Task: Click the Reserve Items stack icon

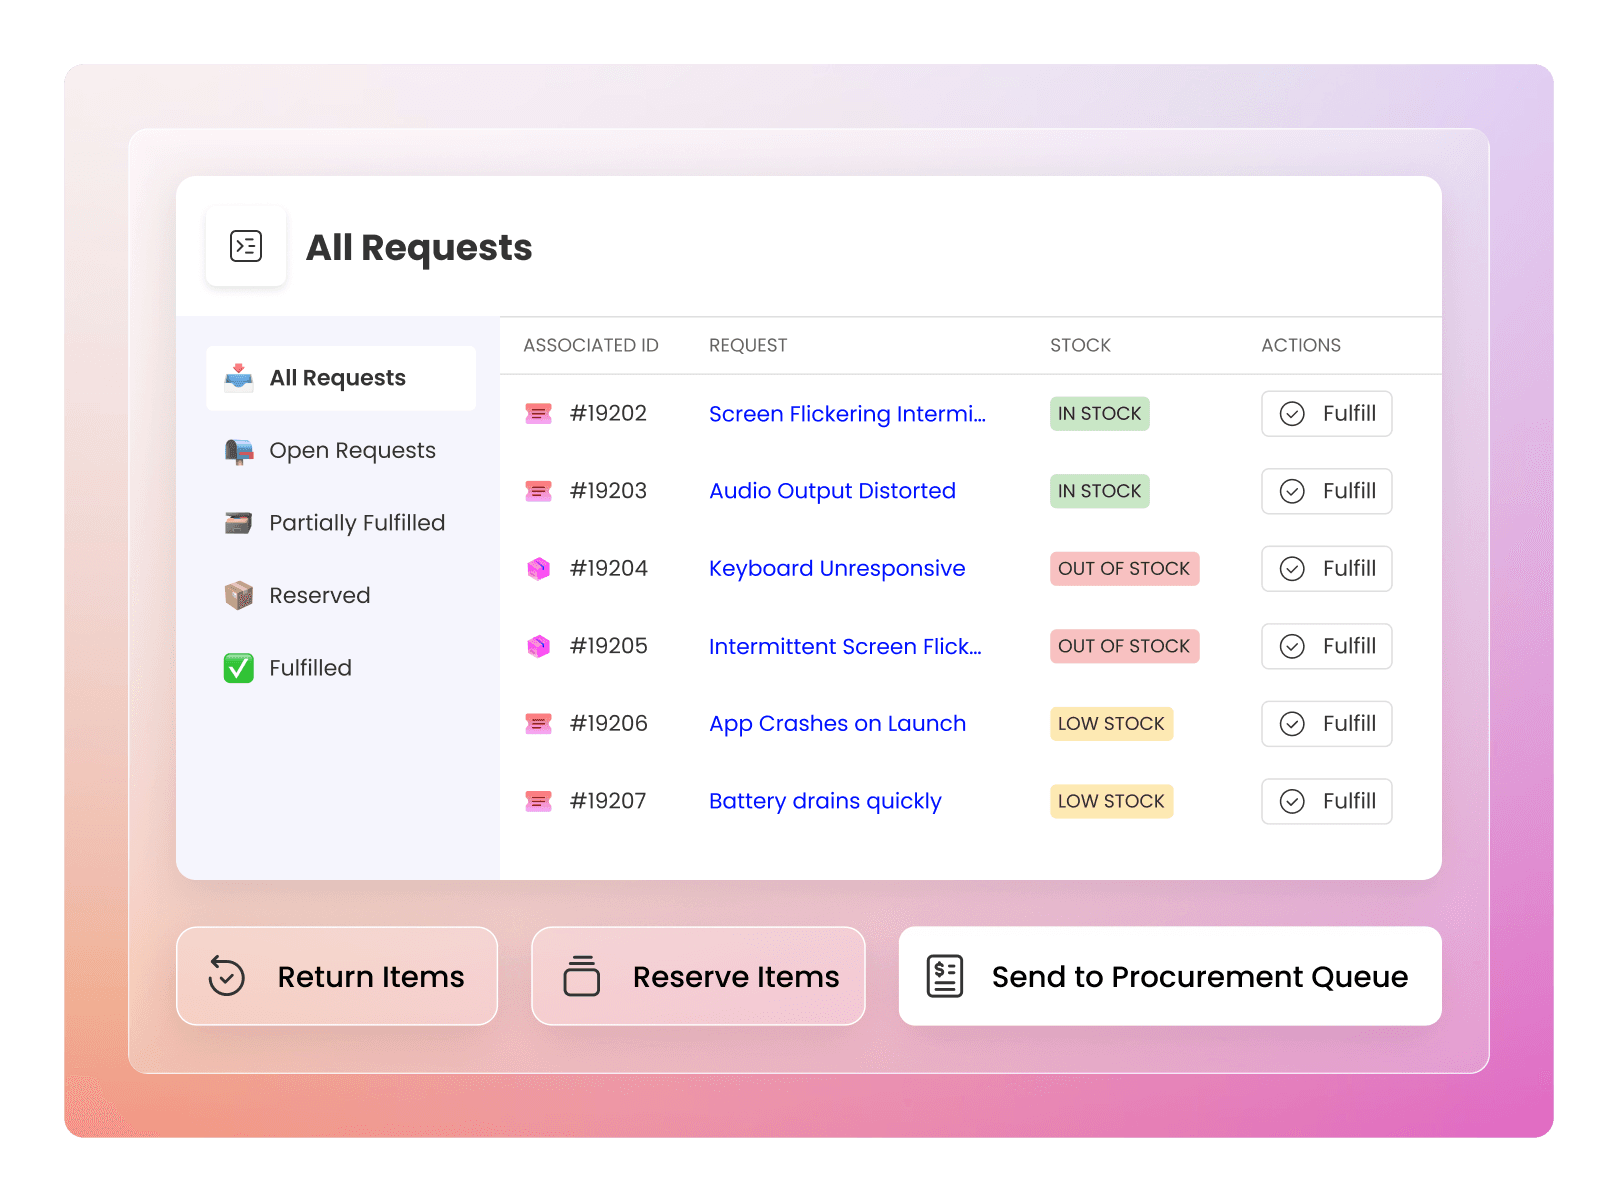Action: (582, 976)
